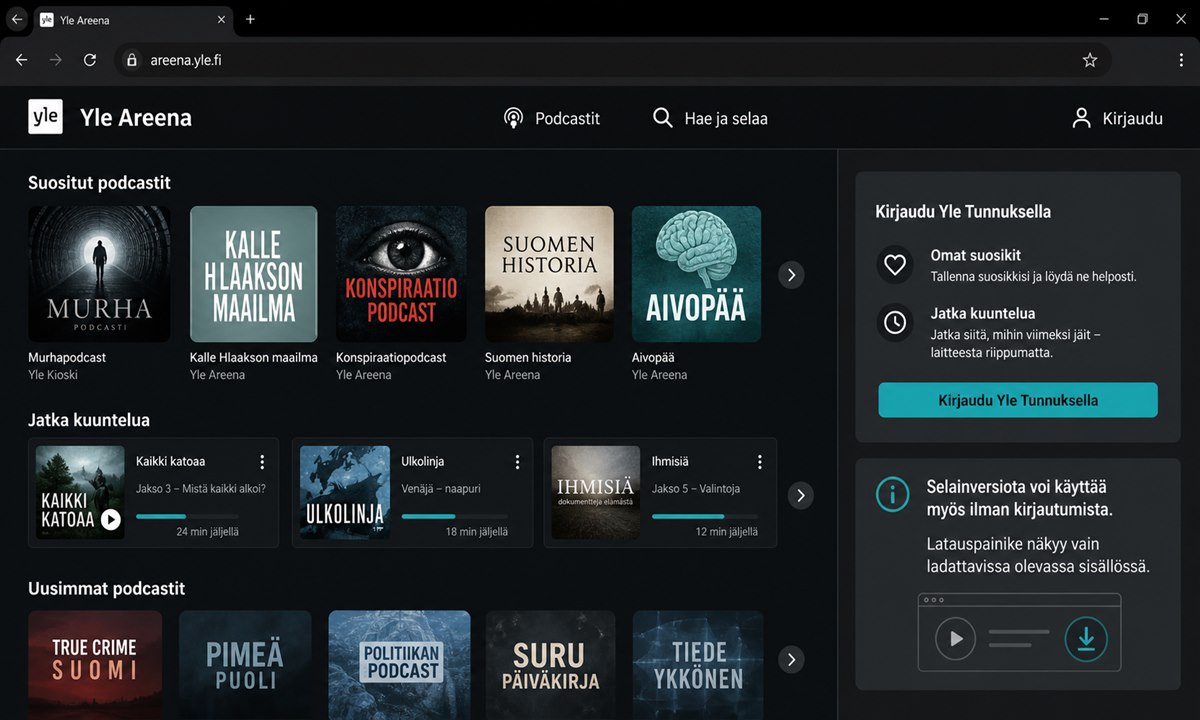Click the Murhapodcast title below its cover
Screen dimensions: 1200x720
67,357
